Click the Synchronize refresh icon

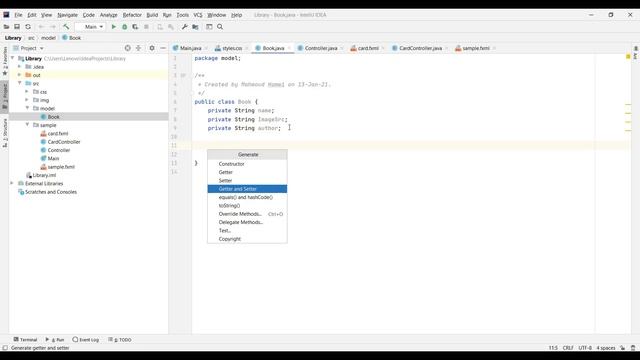[28, 27]
